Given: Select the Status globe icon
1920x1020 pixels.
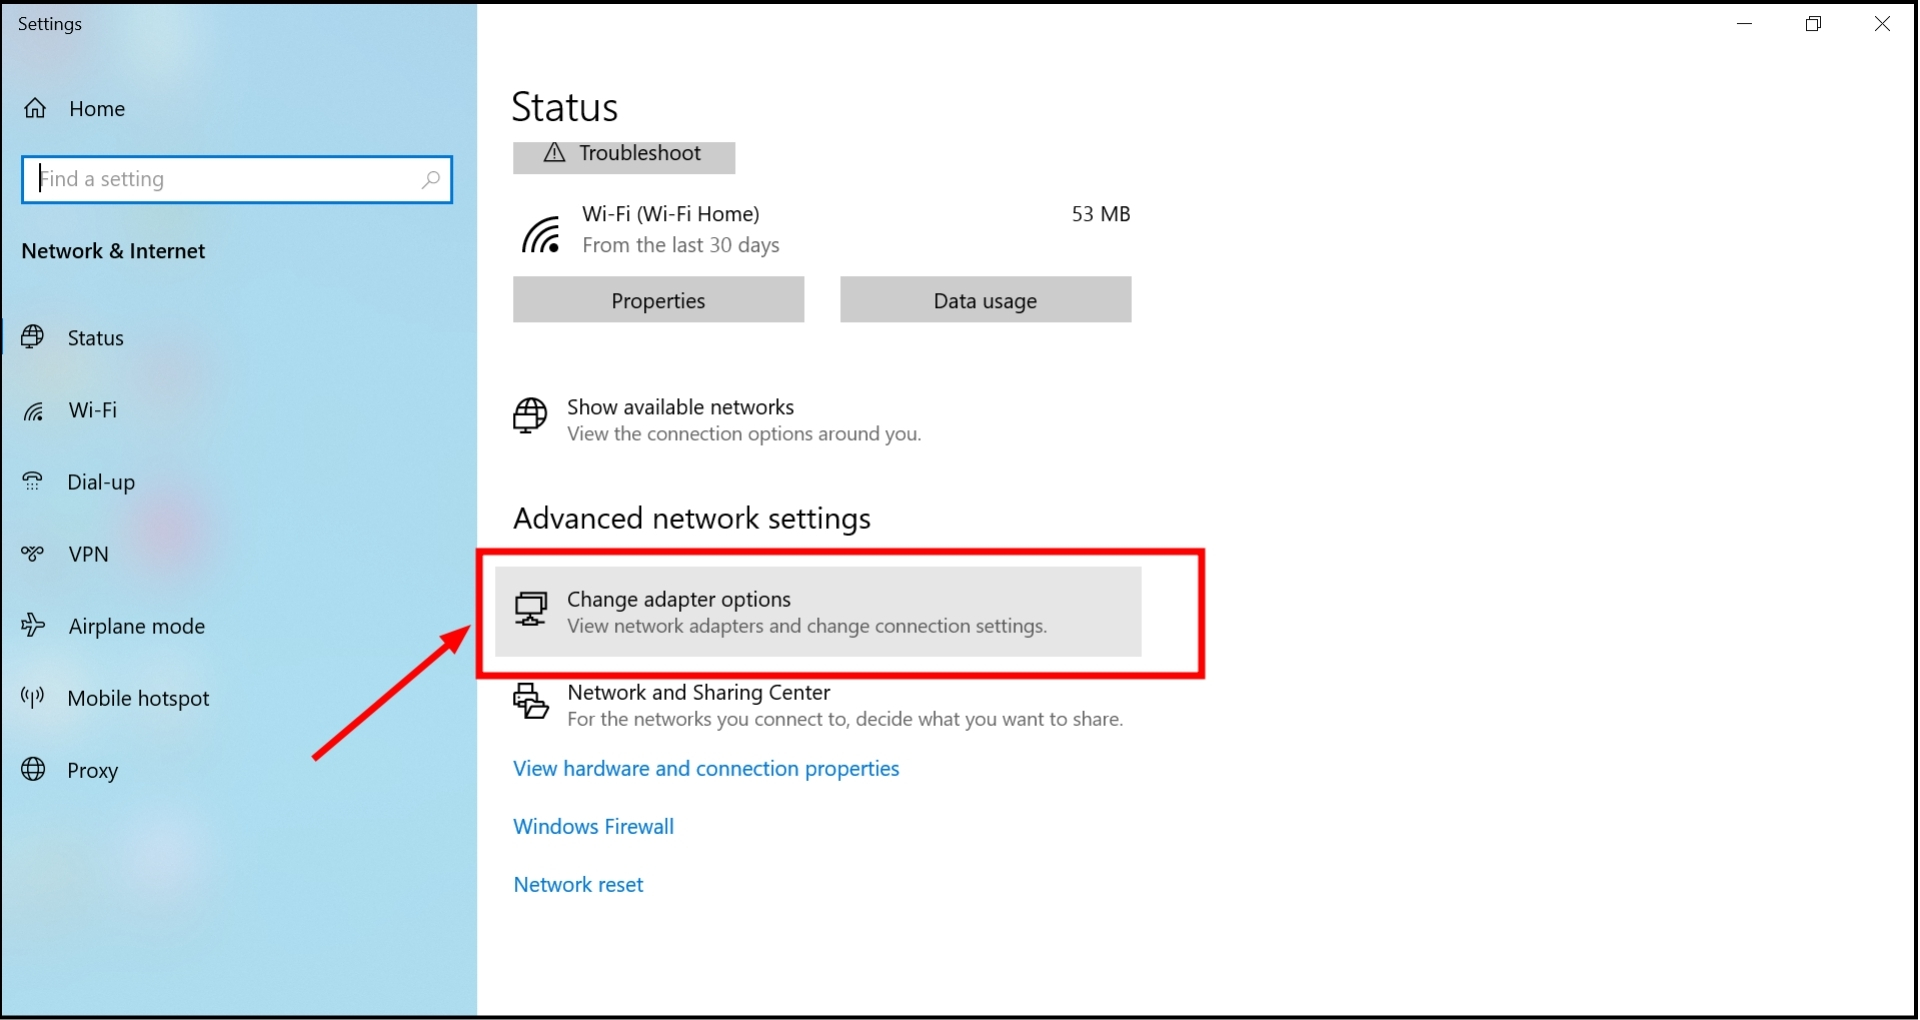Looking at the screenshot, I should 33,337.
